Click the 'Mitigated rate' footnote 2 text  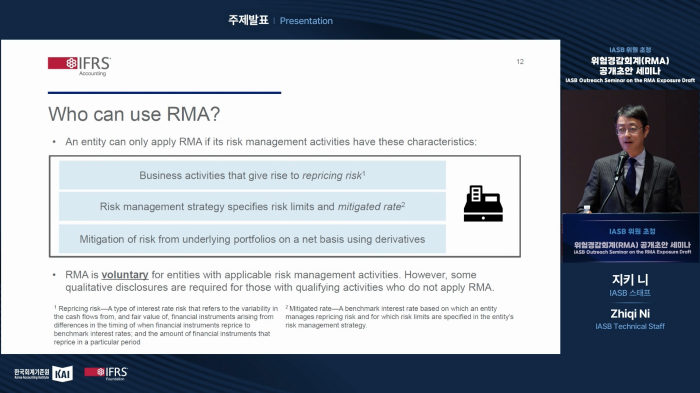(x=400, y=317)
